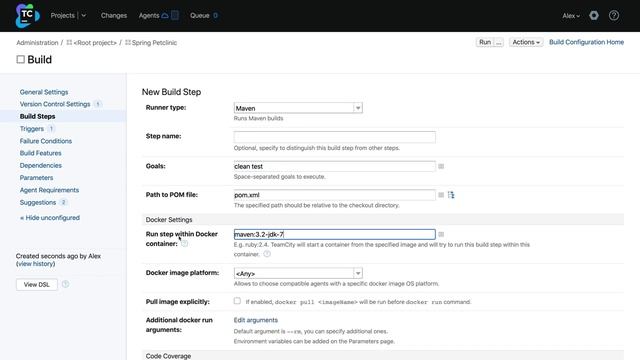Open administration settings gear icon
The height and width of the screenshot is (360, 640).
pos(594,16)
